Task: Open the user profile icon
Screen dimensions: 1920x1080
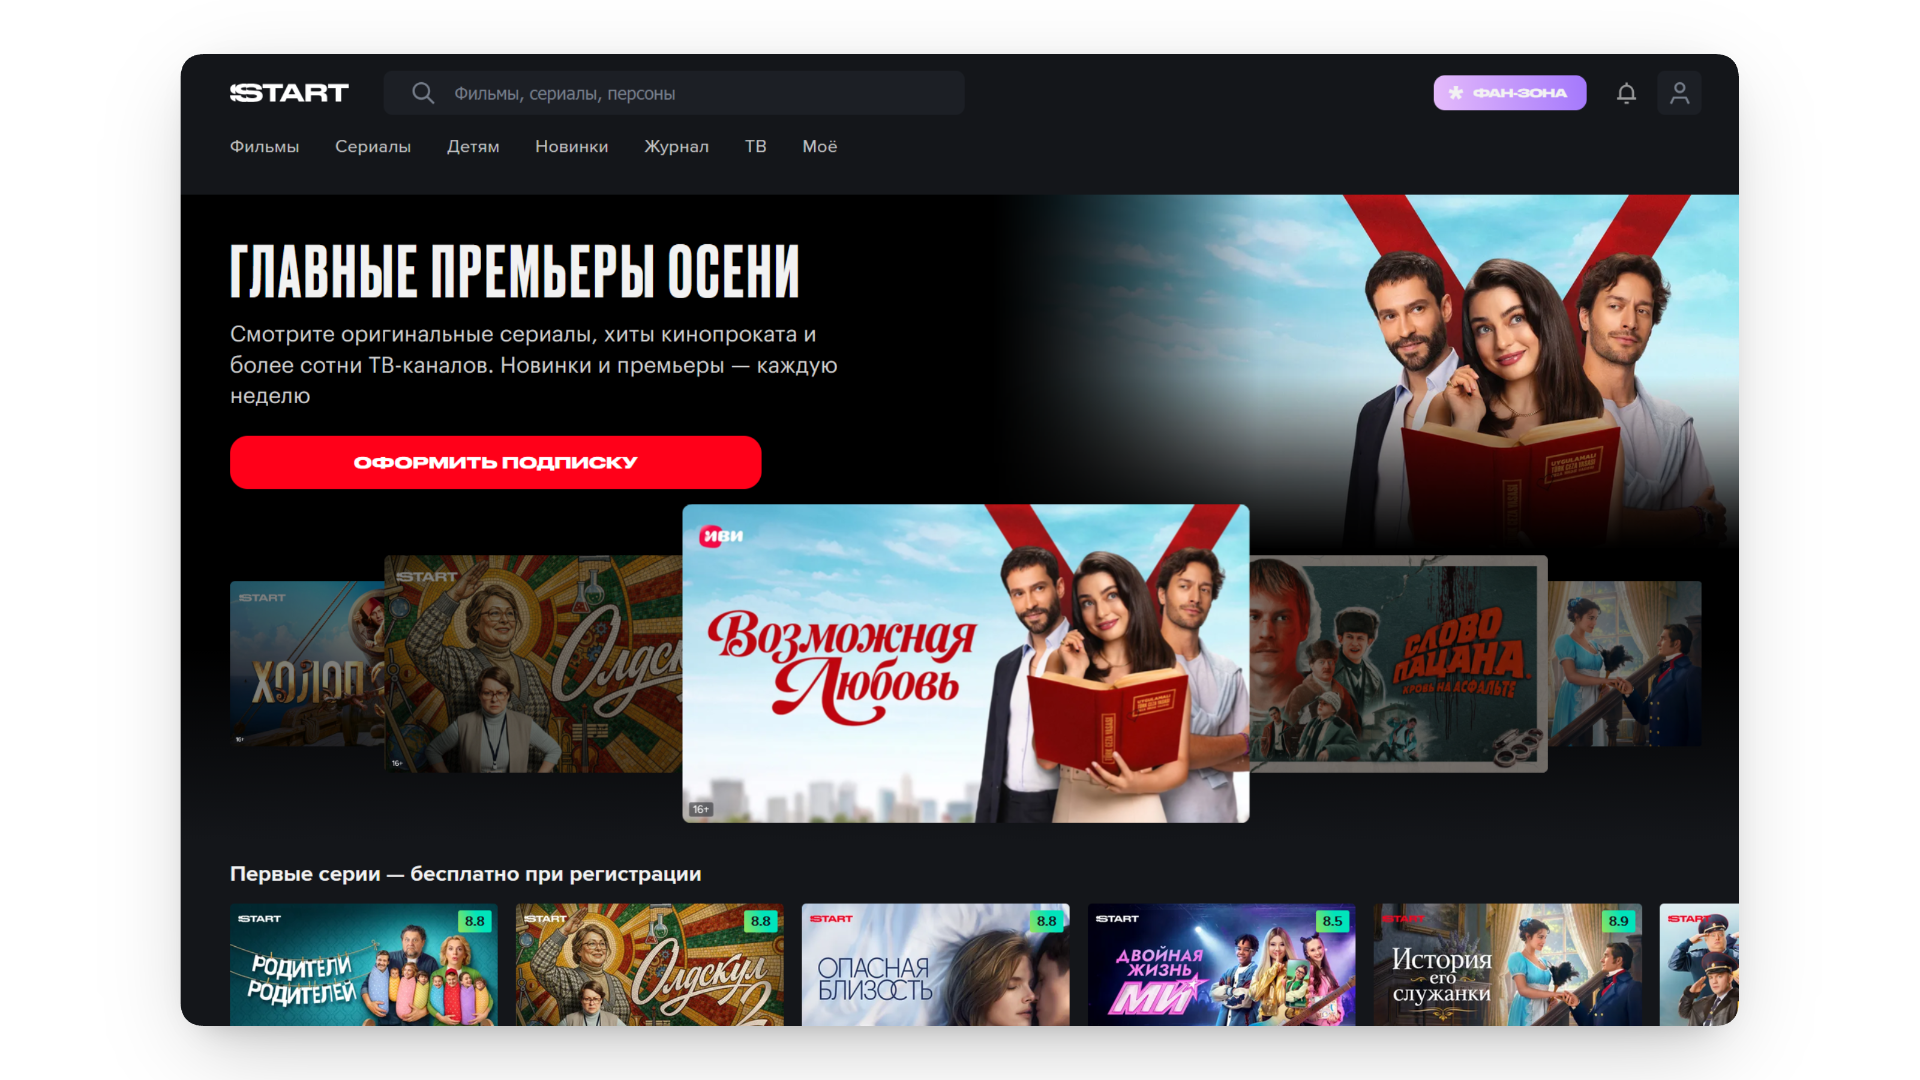Action: tap(1679, 93)
